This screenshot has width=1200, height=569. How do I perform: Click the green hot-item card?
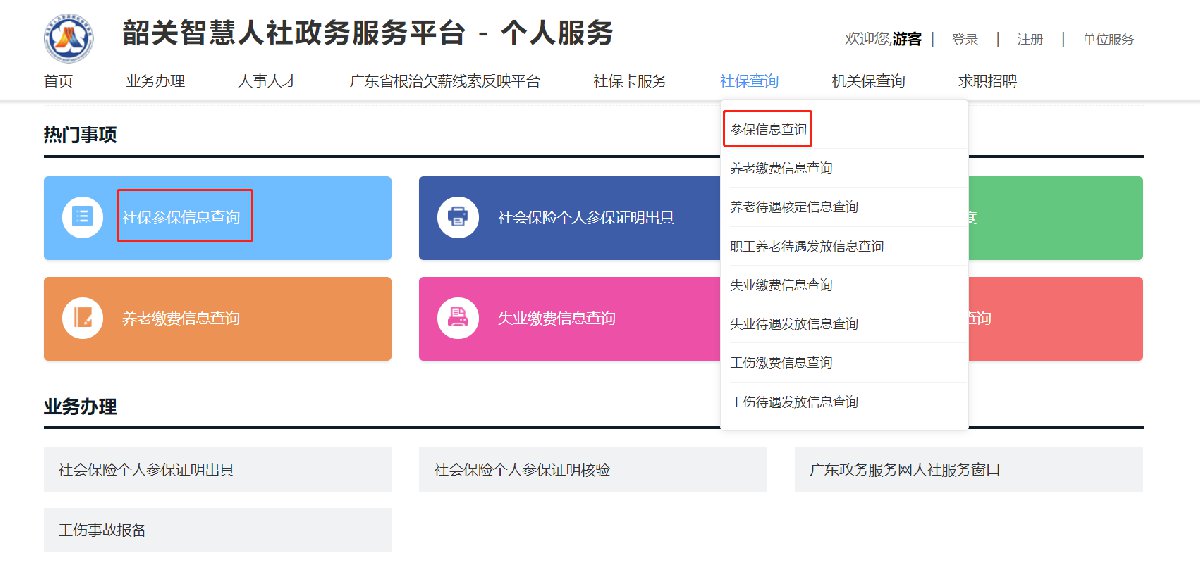[1055, 217]
